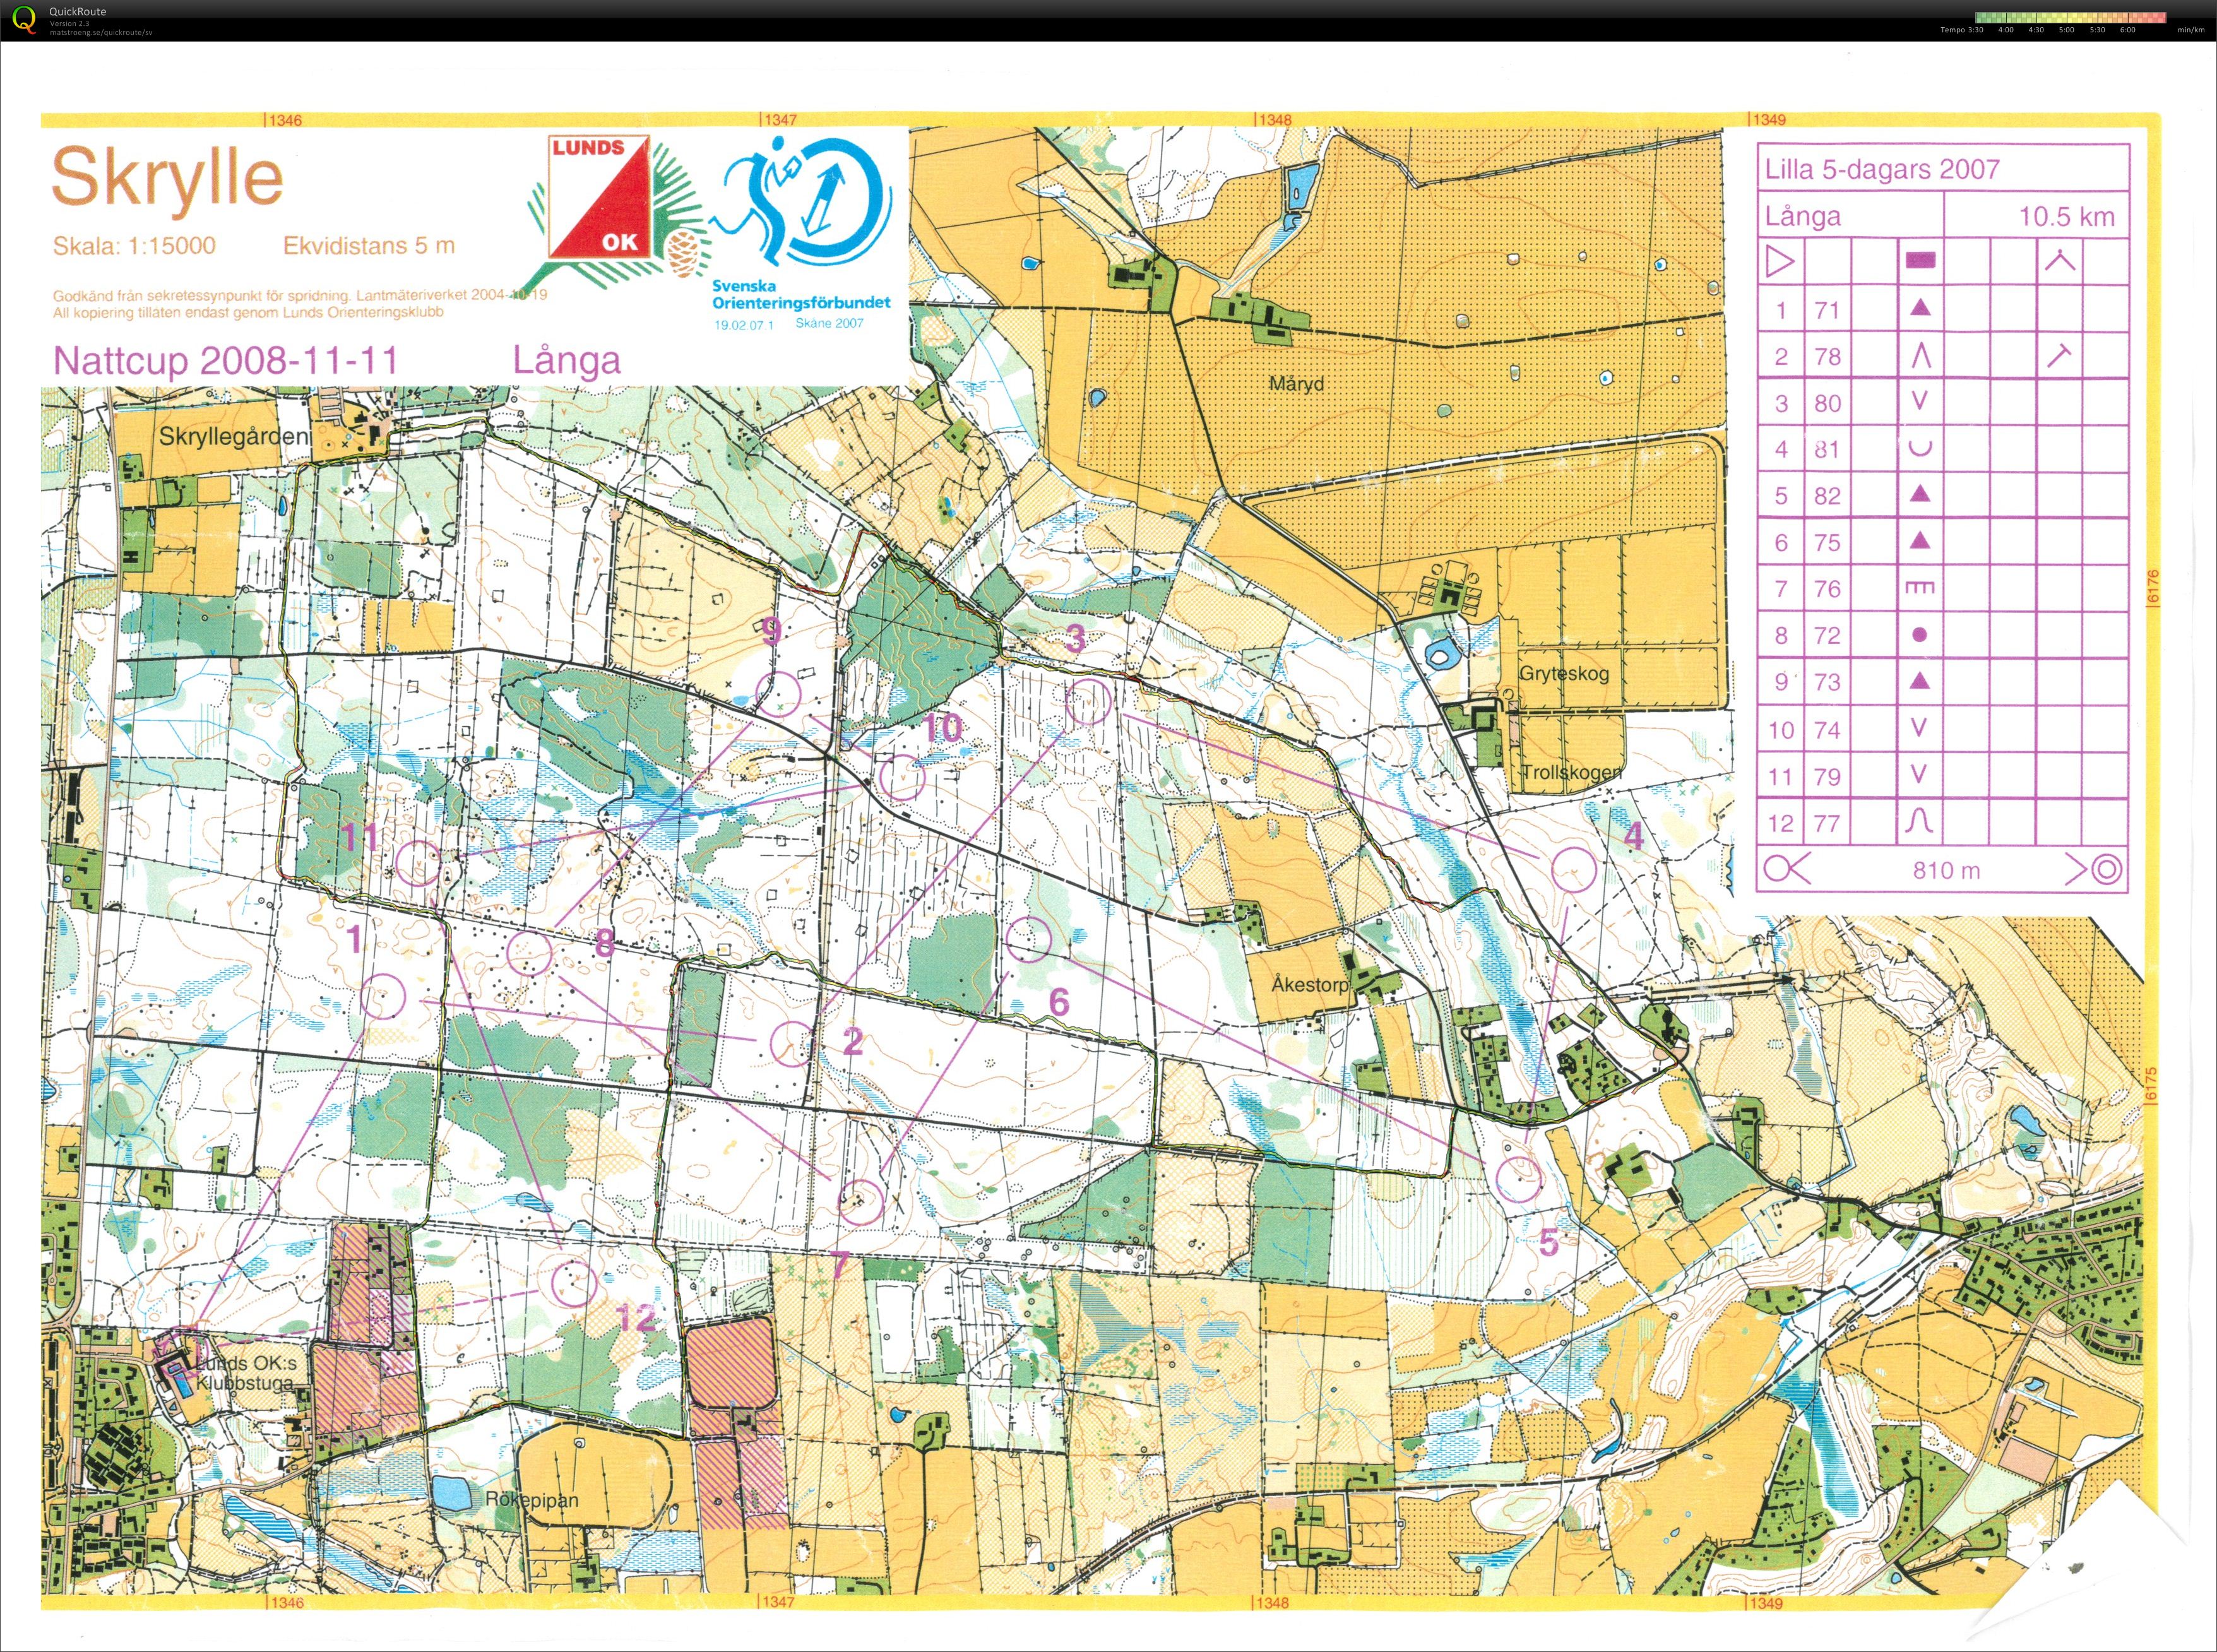Click the Rökepipan place name

pos(532,1500)
